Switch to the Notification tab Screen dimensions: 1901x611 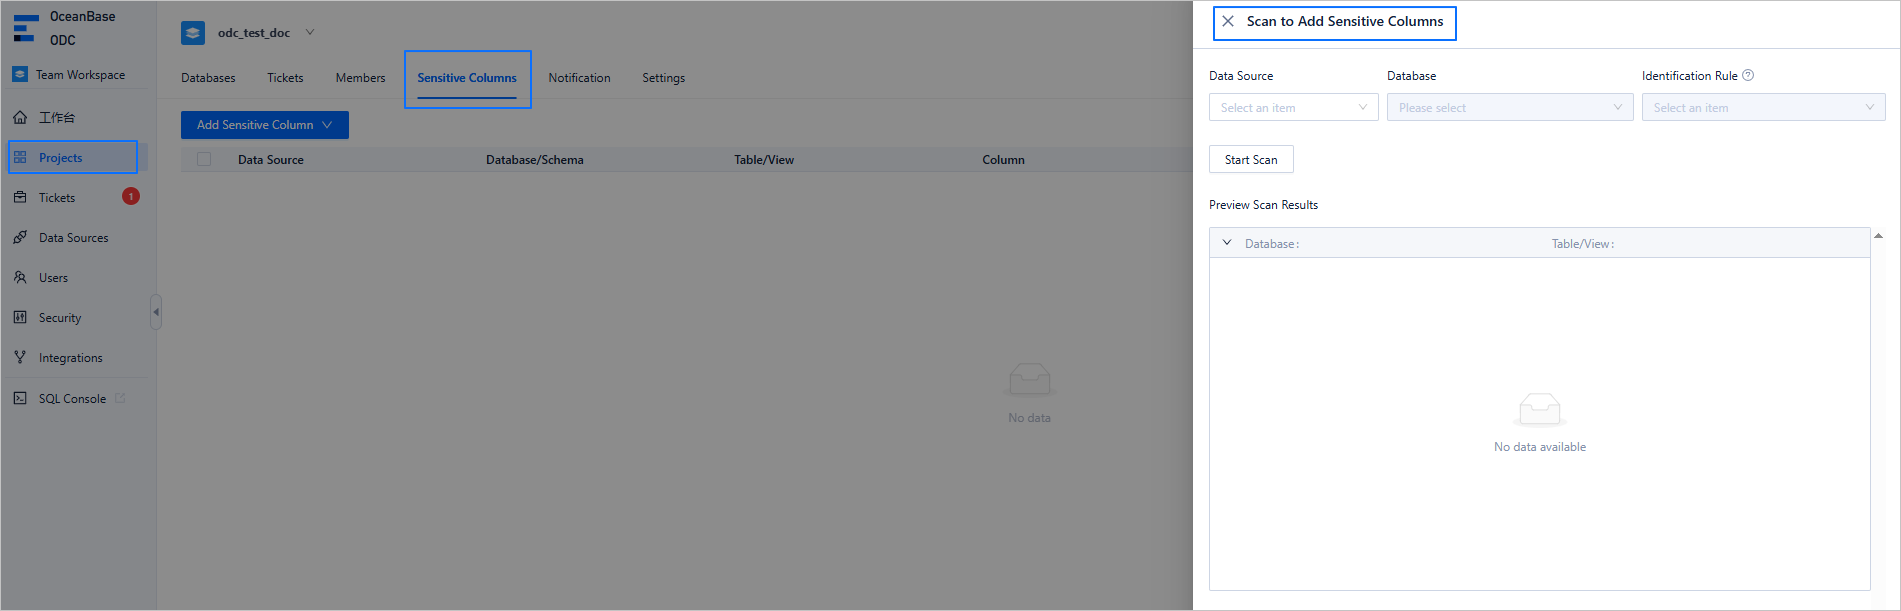coord(579,78)
